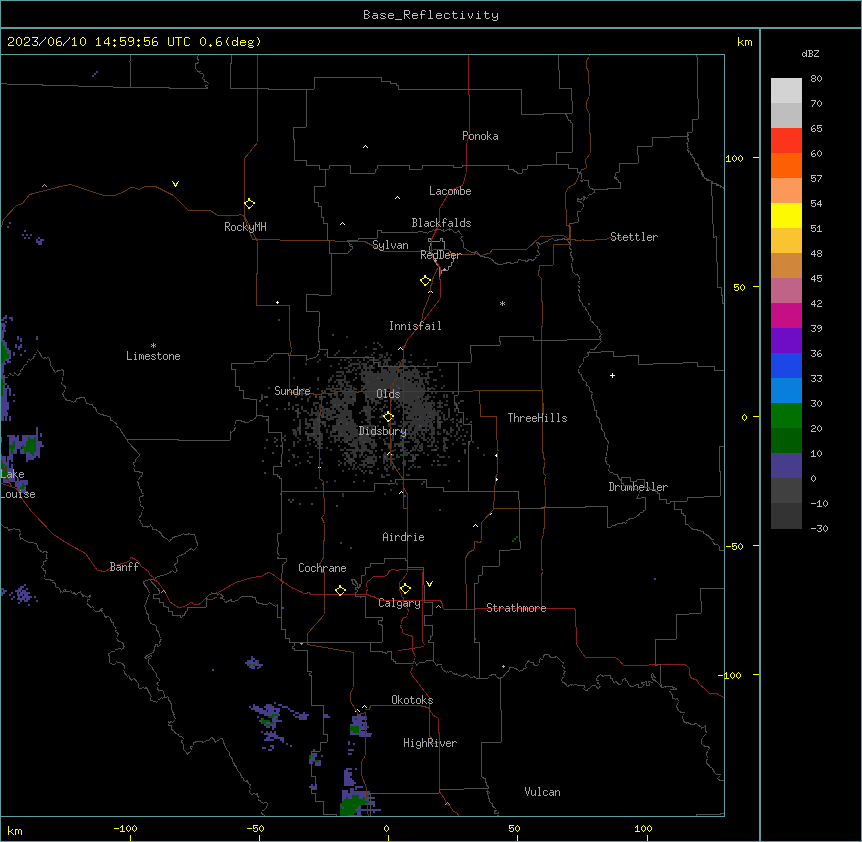Click the Sundre label
Image resolution: width=862 pixels, height=842 pixels.
(x=292, y=391)
